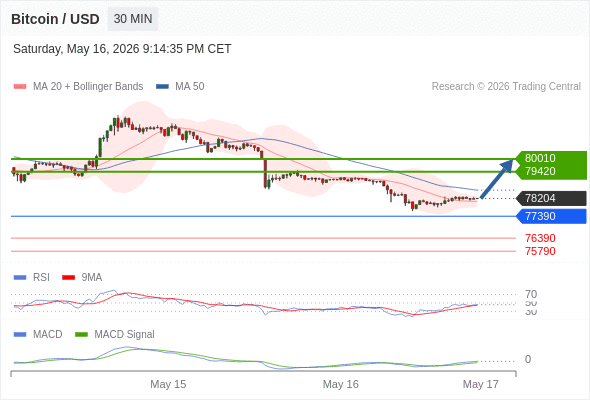Click the MA 20 + Bollinger Bands legend swatch
Viewport: 590px width, 400px height.
coord(20,87)
